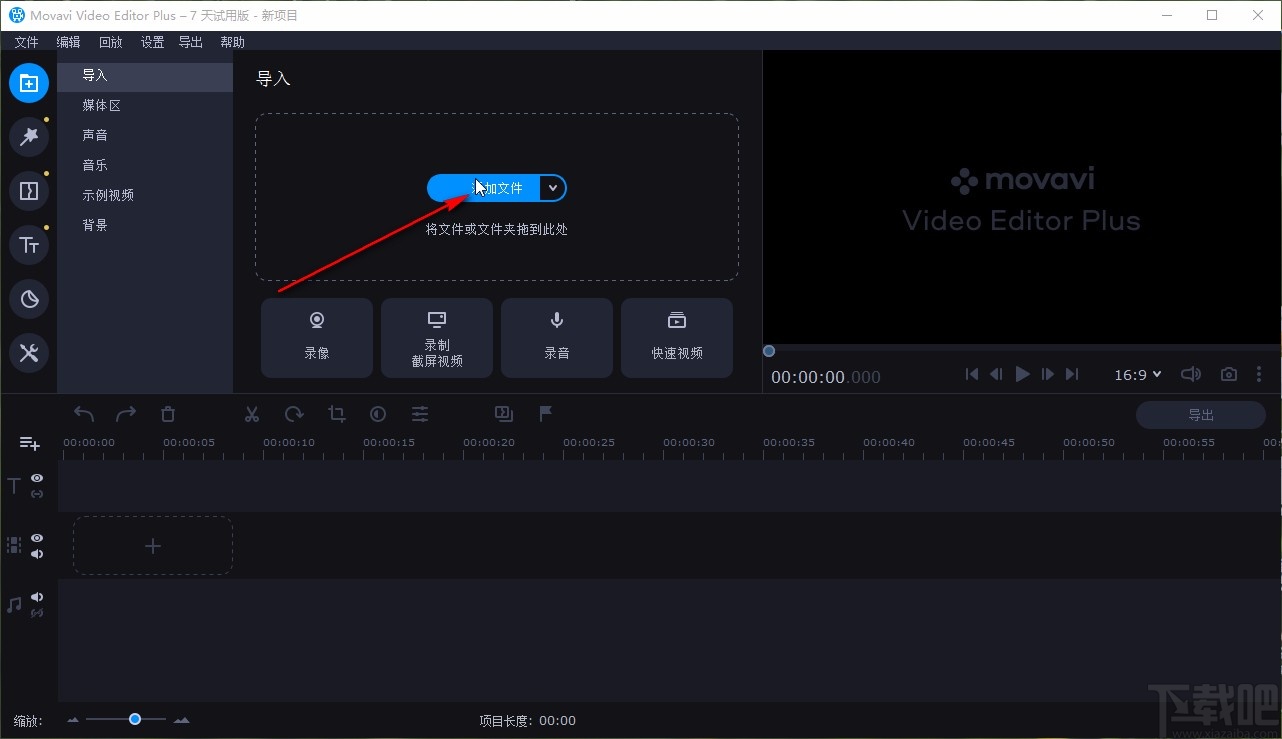The height and width of the screenshot is (739, 1282).
Task: Click the Picture-in-picture overlay icon
Action: pyautogui.click(x=504, y=414)
